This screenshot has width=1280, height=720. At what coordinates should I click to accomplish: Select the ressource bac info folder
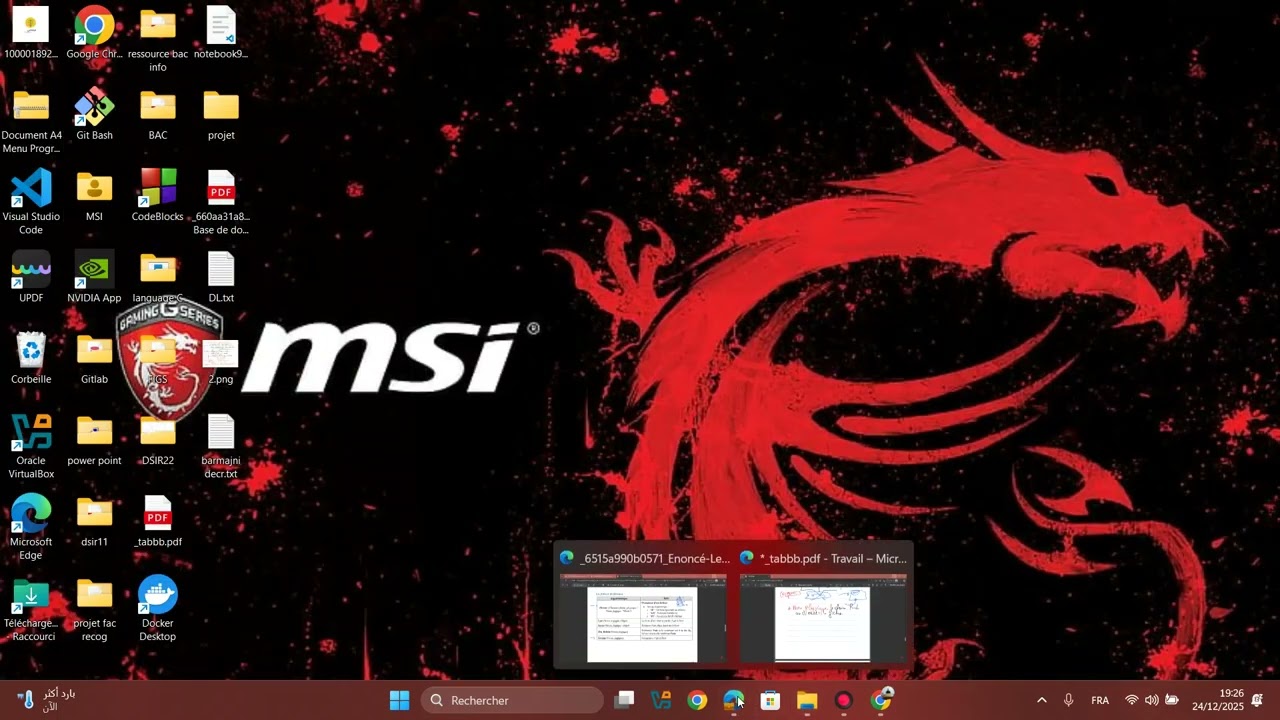pyautogui.click(x=158, y=39)
